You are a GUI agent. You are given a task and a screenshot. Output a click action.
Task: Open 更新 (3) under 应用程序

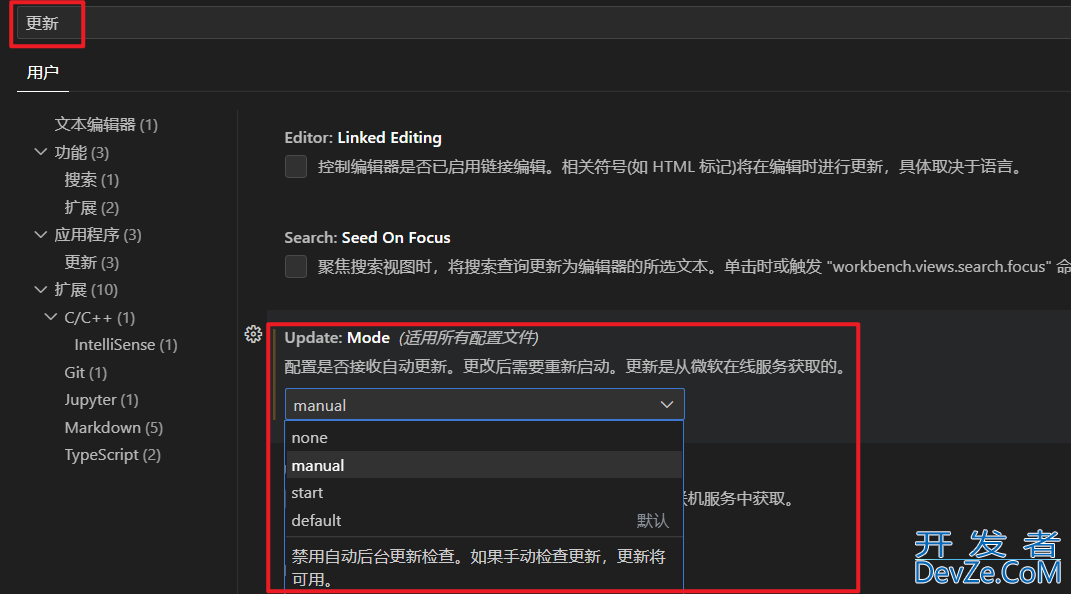pyautogui.click(x=92, y=262)
